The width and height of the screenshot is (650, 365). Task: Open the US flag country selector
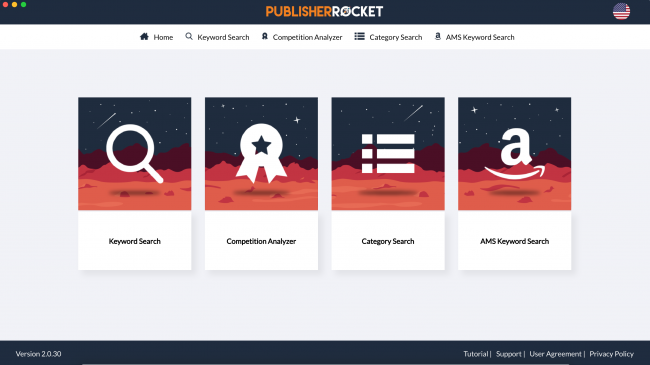[621, 11]
